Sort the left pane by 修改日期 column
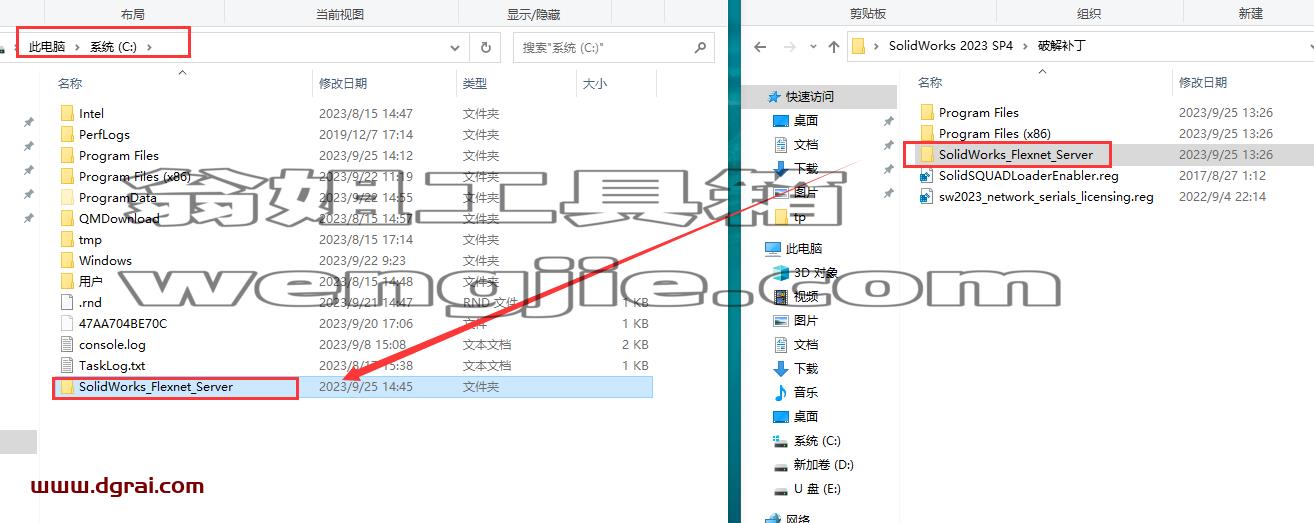This screenshot has height=523, width=1314. pyautogui.click(x=343, y=83)
